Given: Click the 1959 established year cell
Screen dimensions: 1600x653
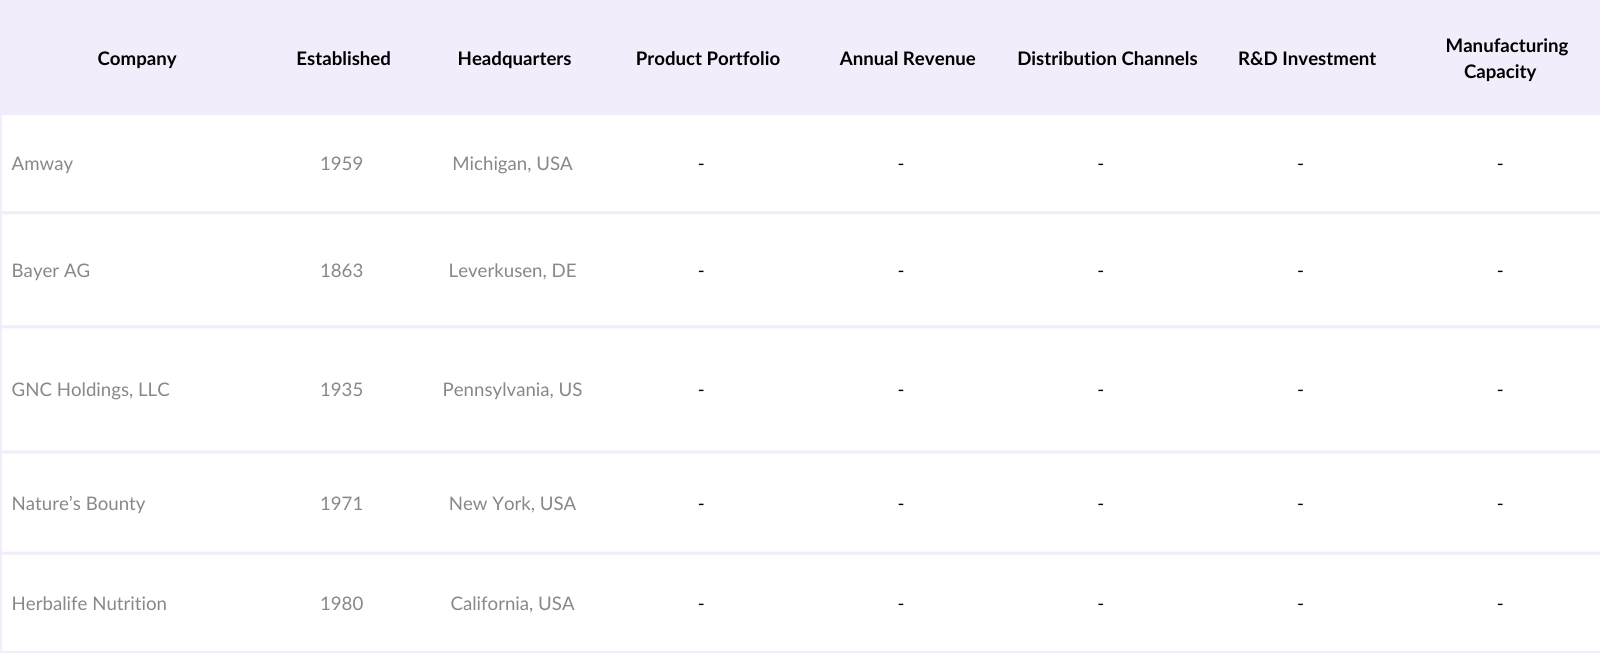Looking at the screenshot, I should (x=341, y=163).
